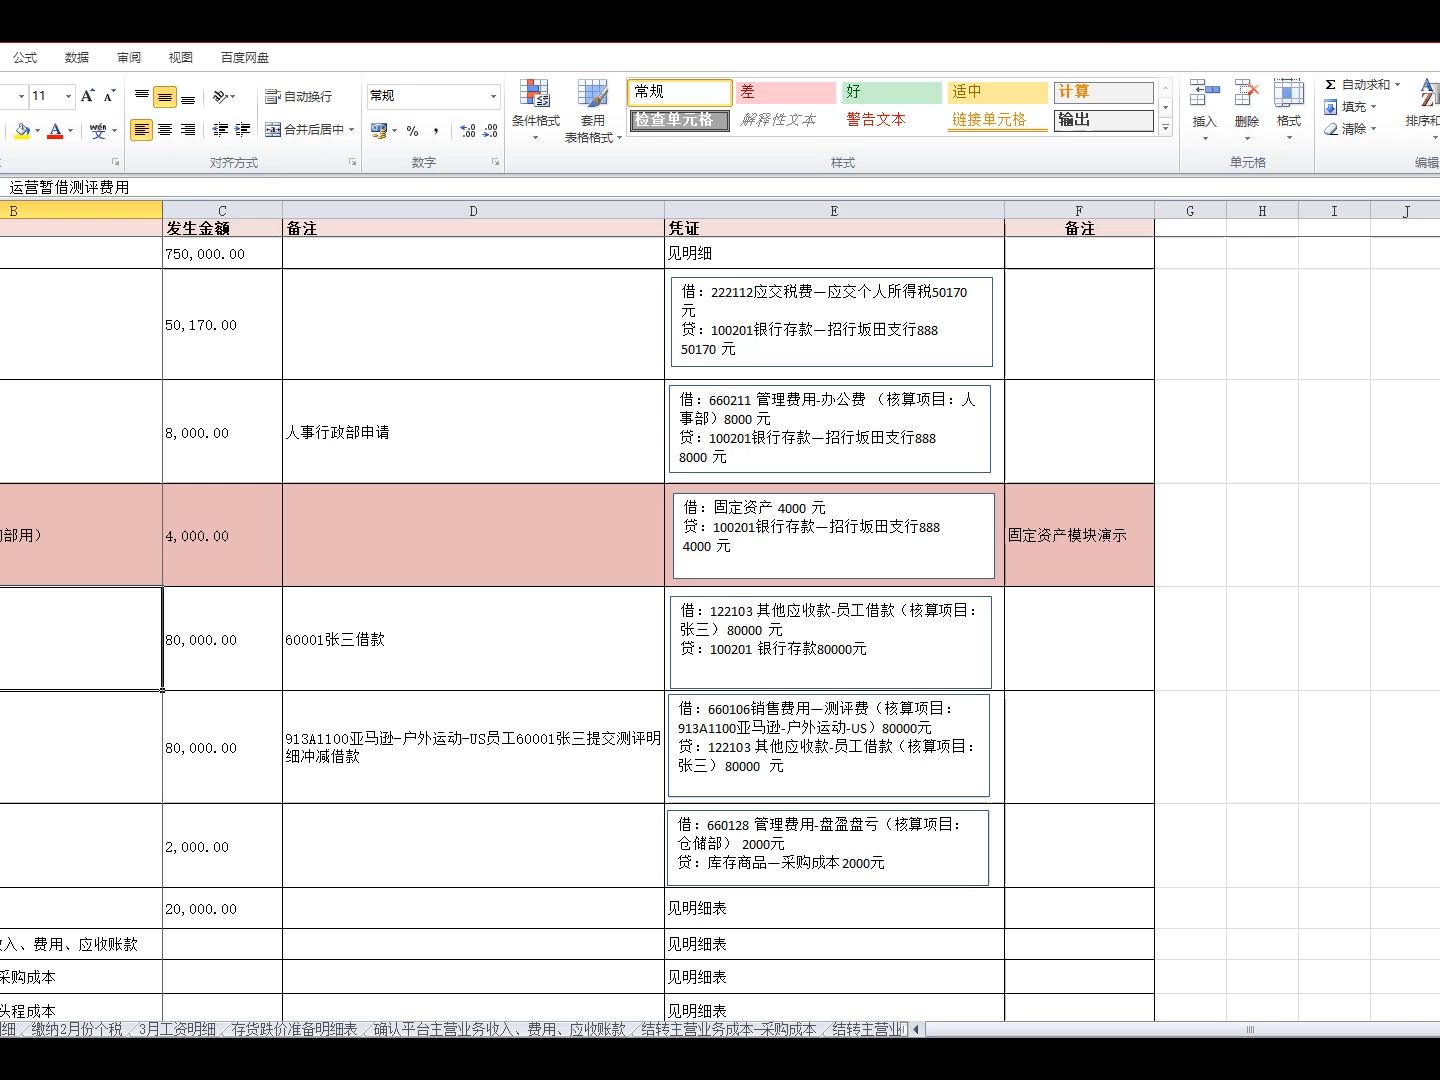Apply the 计算 (Calculation) cell style

[1104, 92]
